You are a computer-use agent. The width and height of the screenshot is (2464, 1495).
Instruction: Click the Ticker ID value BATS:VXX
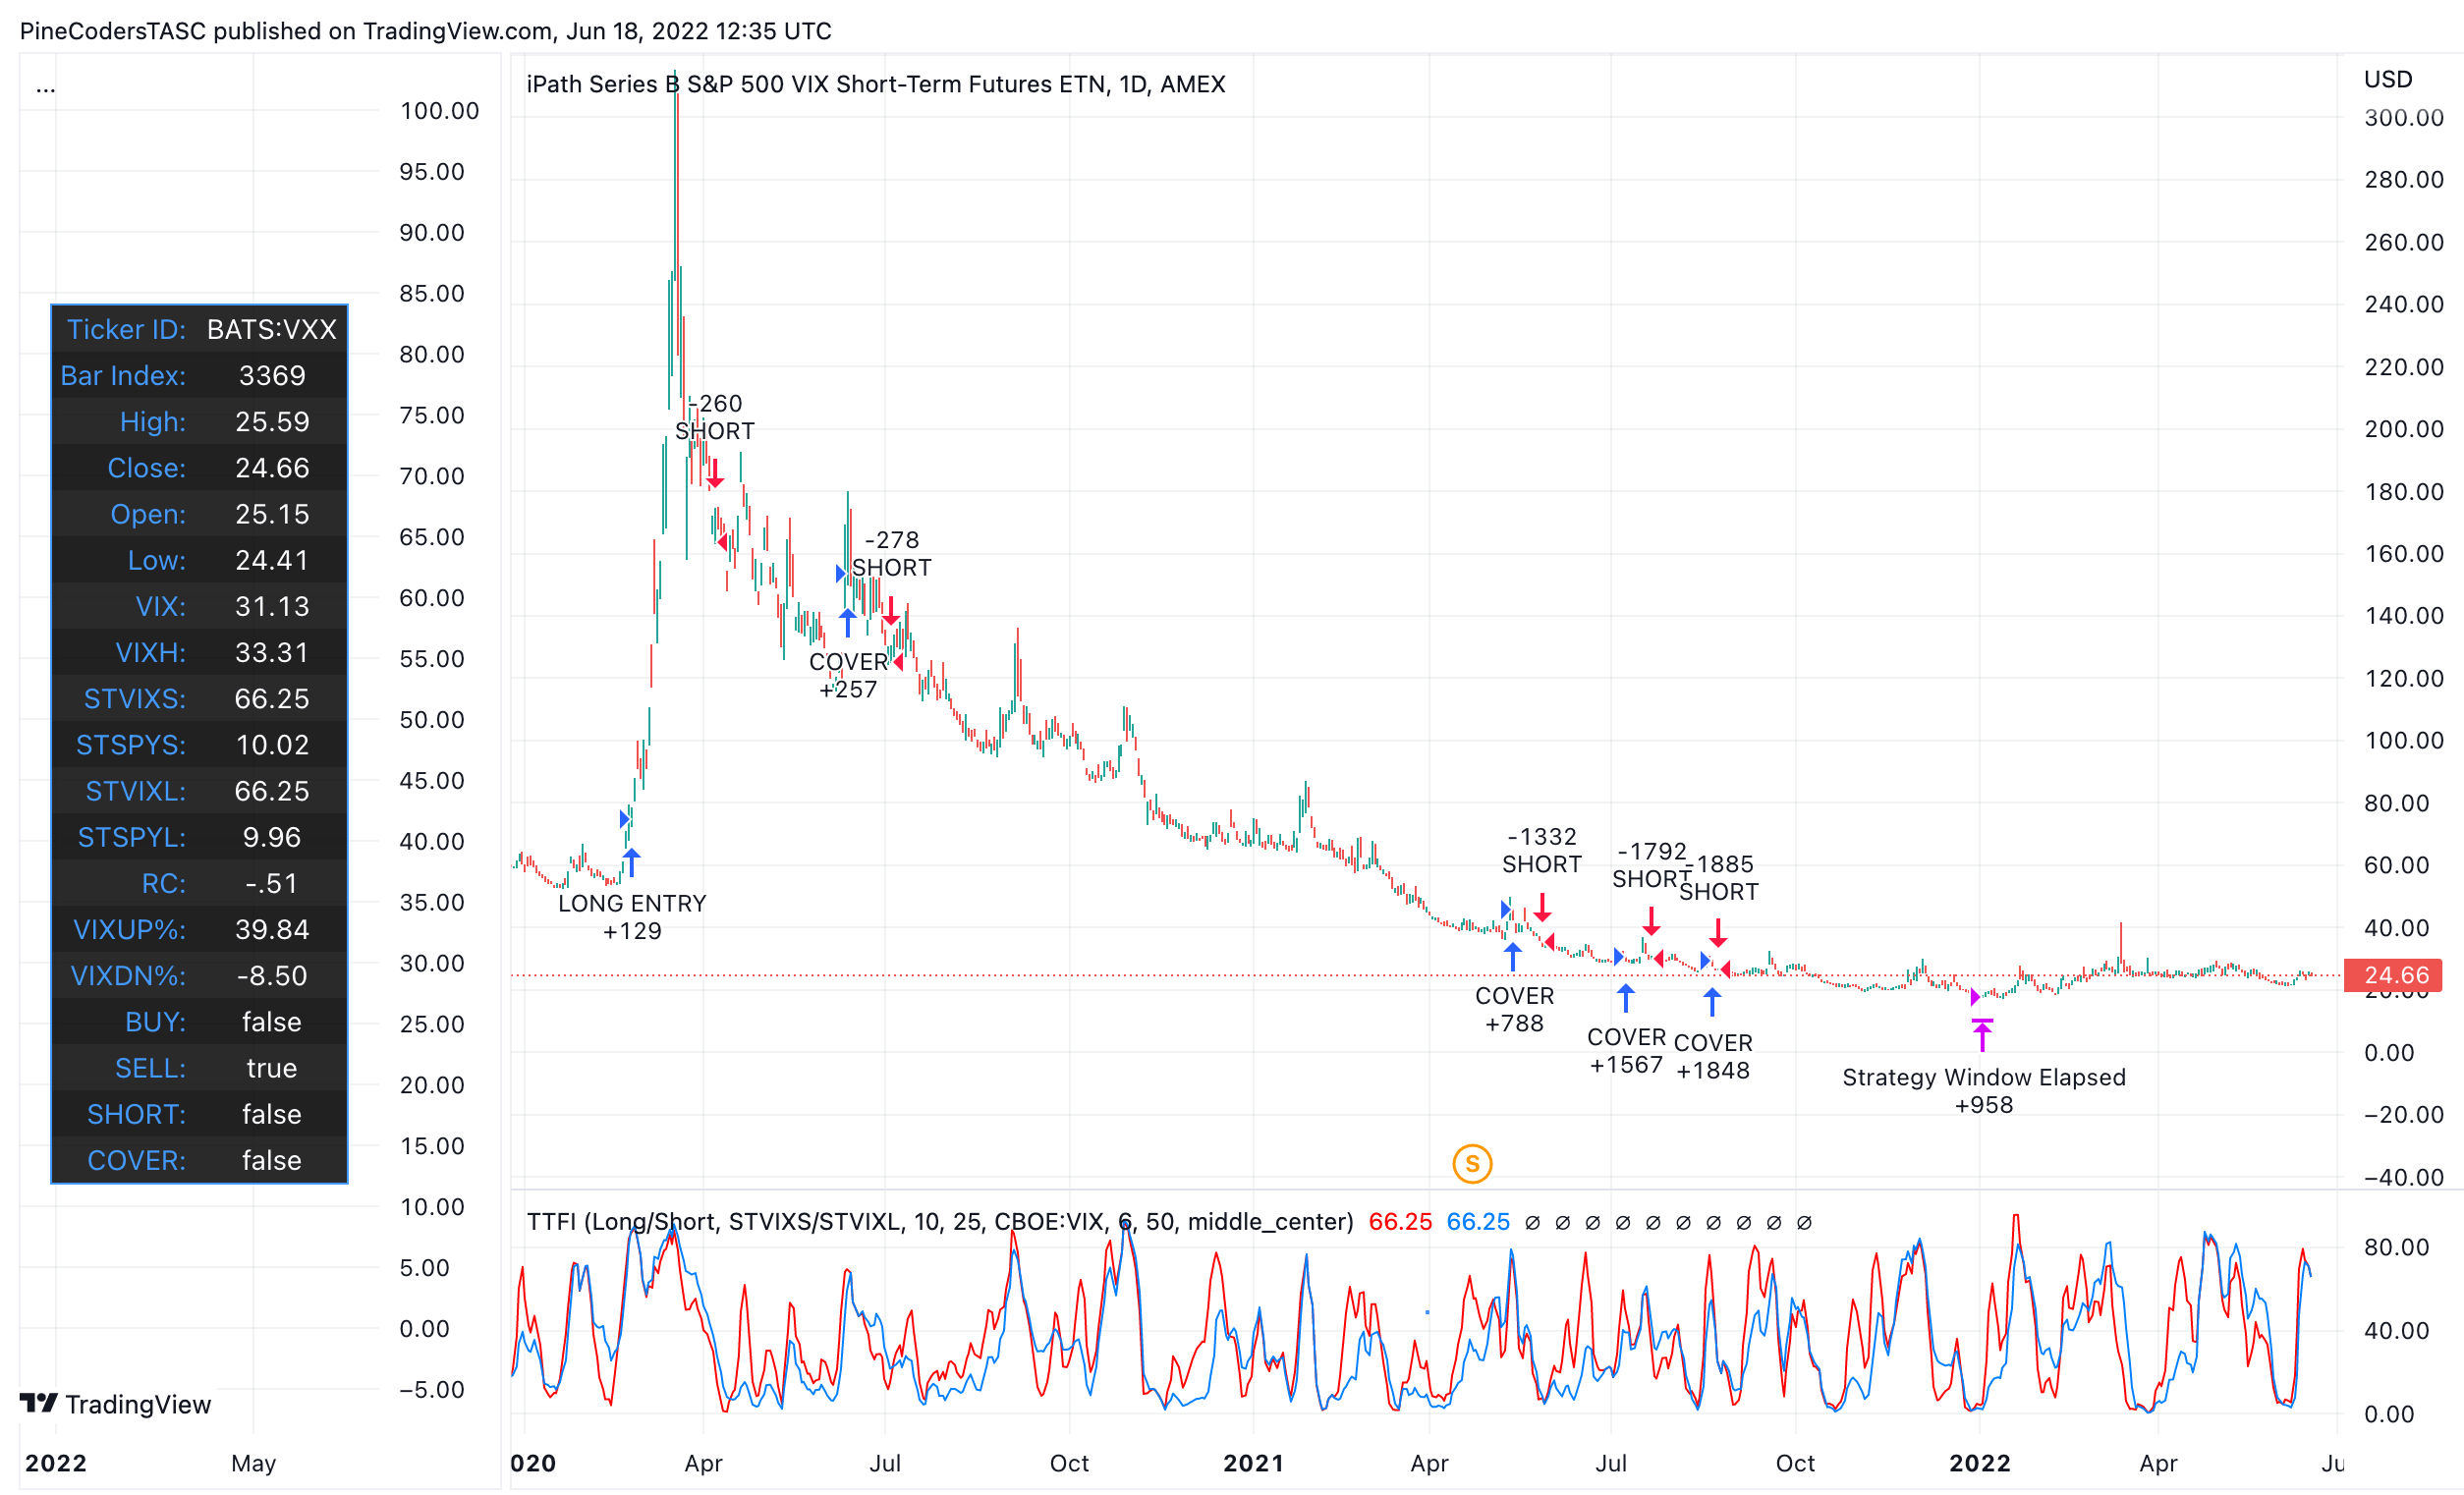pyautogui.click(x=271, y=329)
